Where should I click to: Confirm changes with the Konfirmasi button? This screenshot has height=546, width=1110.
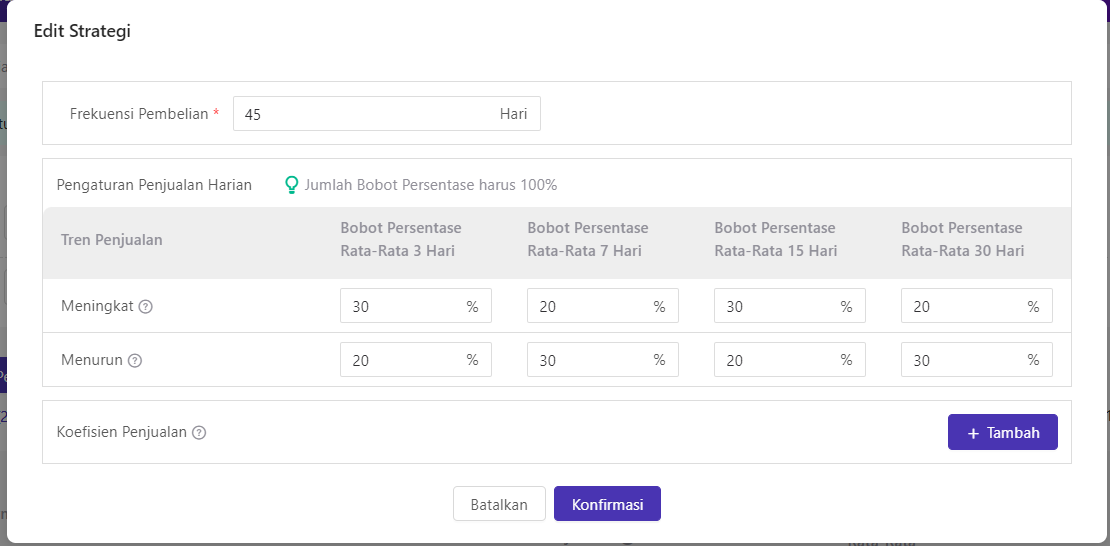[x=607, y=504]
